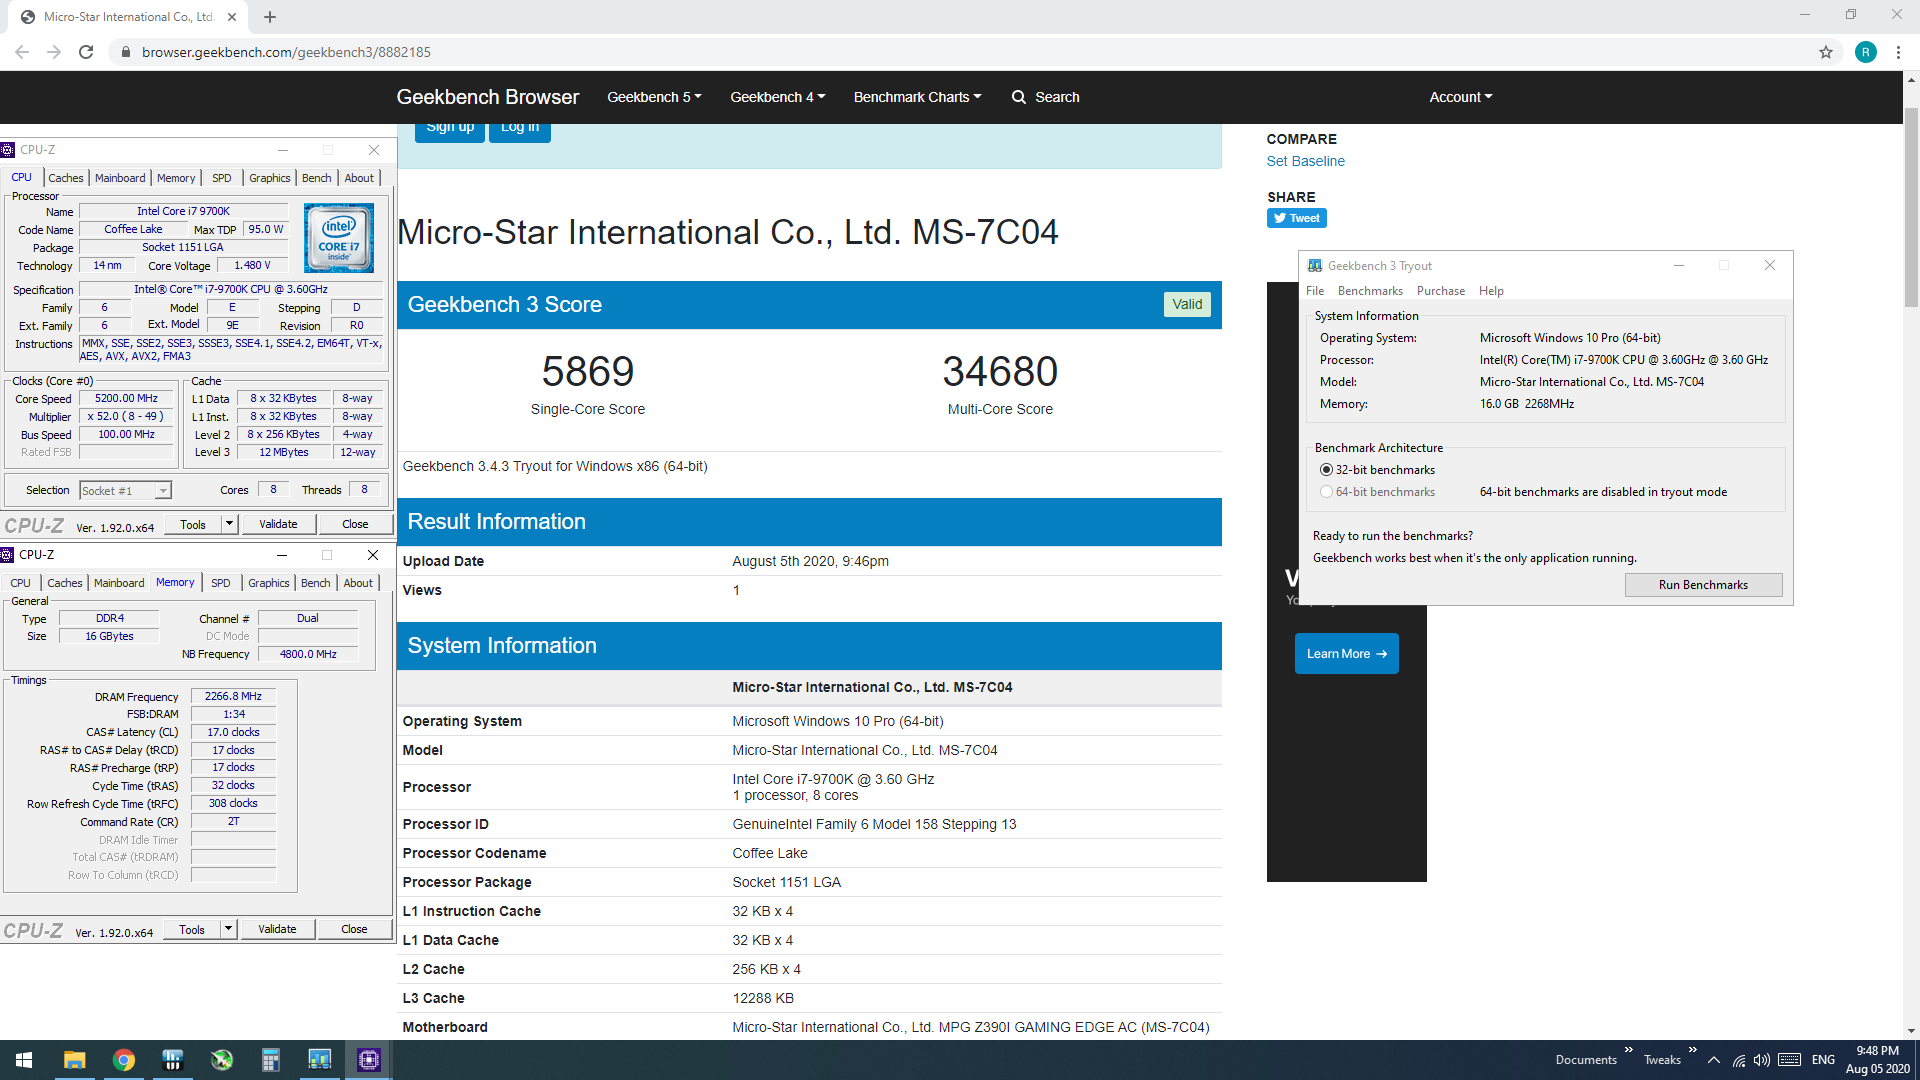Open File Explorer from the taskbar
Image resolution: width=1920 pixels, height=1080 pixels.
[x=75, y=1060]
